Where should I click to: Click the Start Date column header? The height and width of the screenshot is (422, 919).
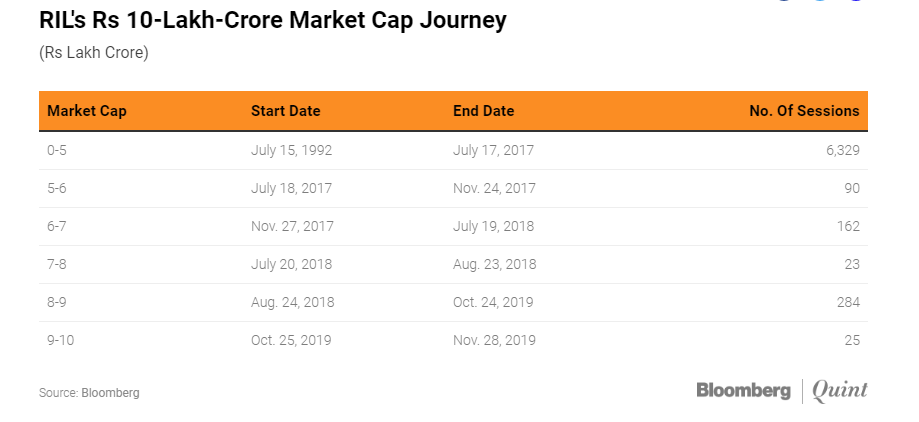285,111
